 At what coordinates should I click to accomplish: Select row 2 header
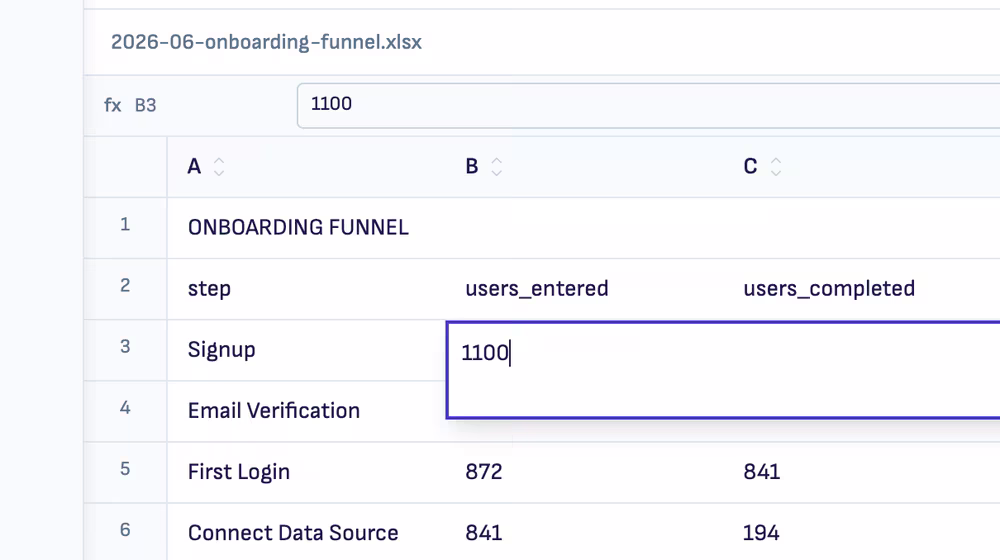[125, 289]
